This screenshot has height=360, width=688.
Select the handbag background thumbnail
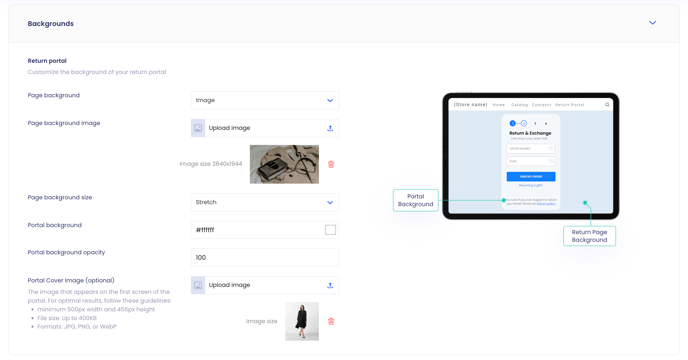pos(284,164)
